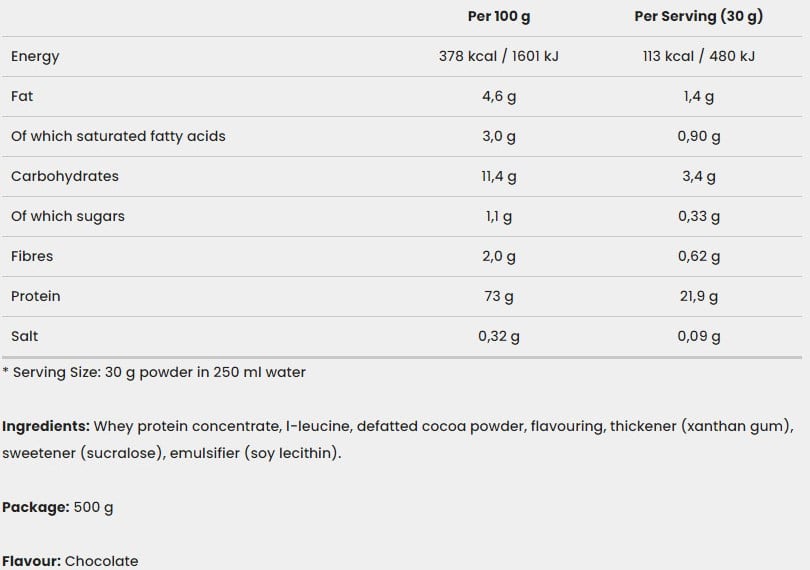Select 'Of which saturated fatty acids' label
The width and height of the screenshot is (810, 570).
118,136
